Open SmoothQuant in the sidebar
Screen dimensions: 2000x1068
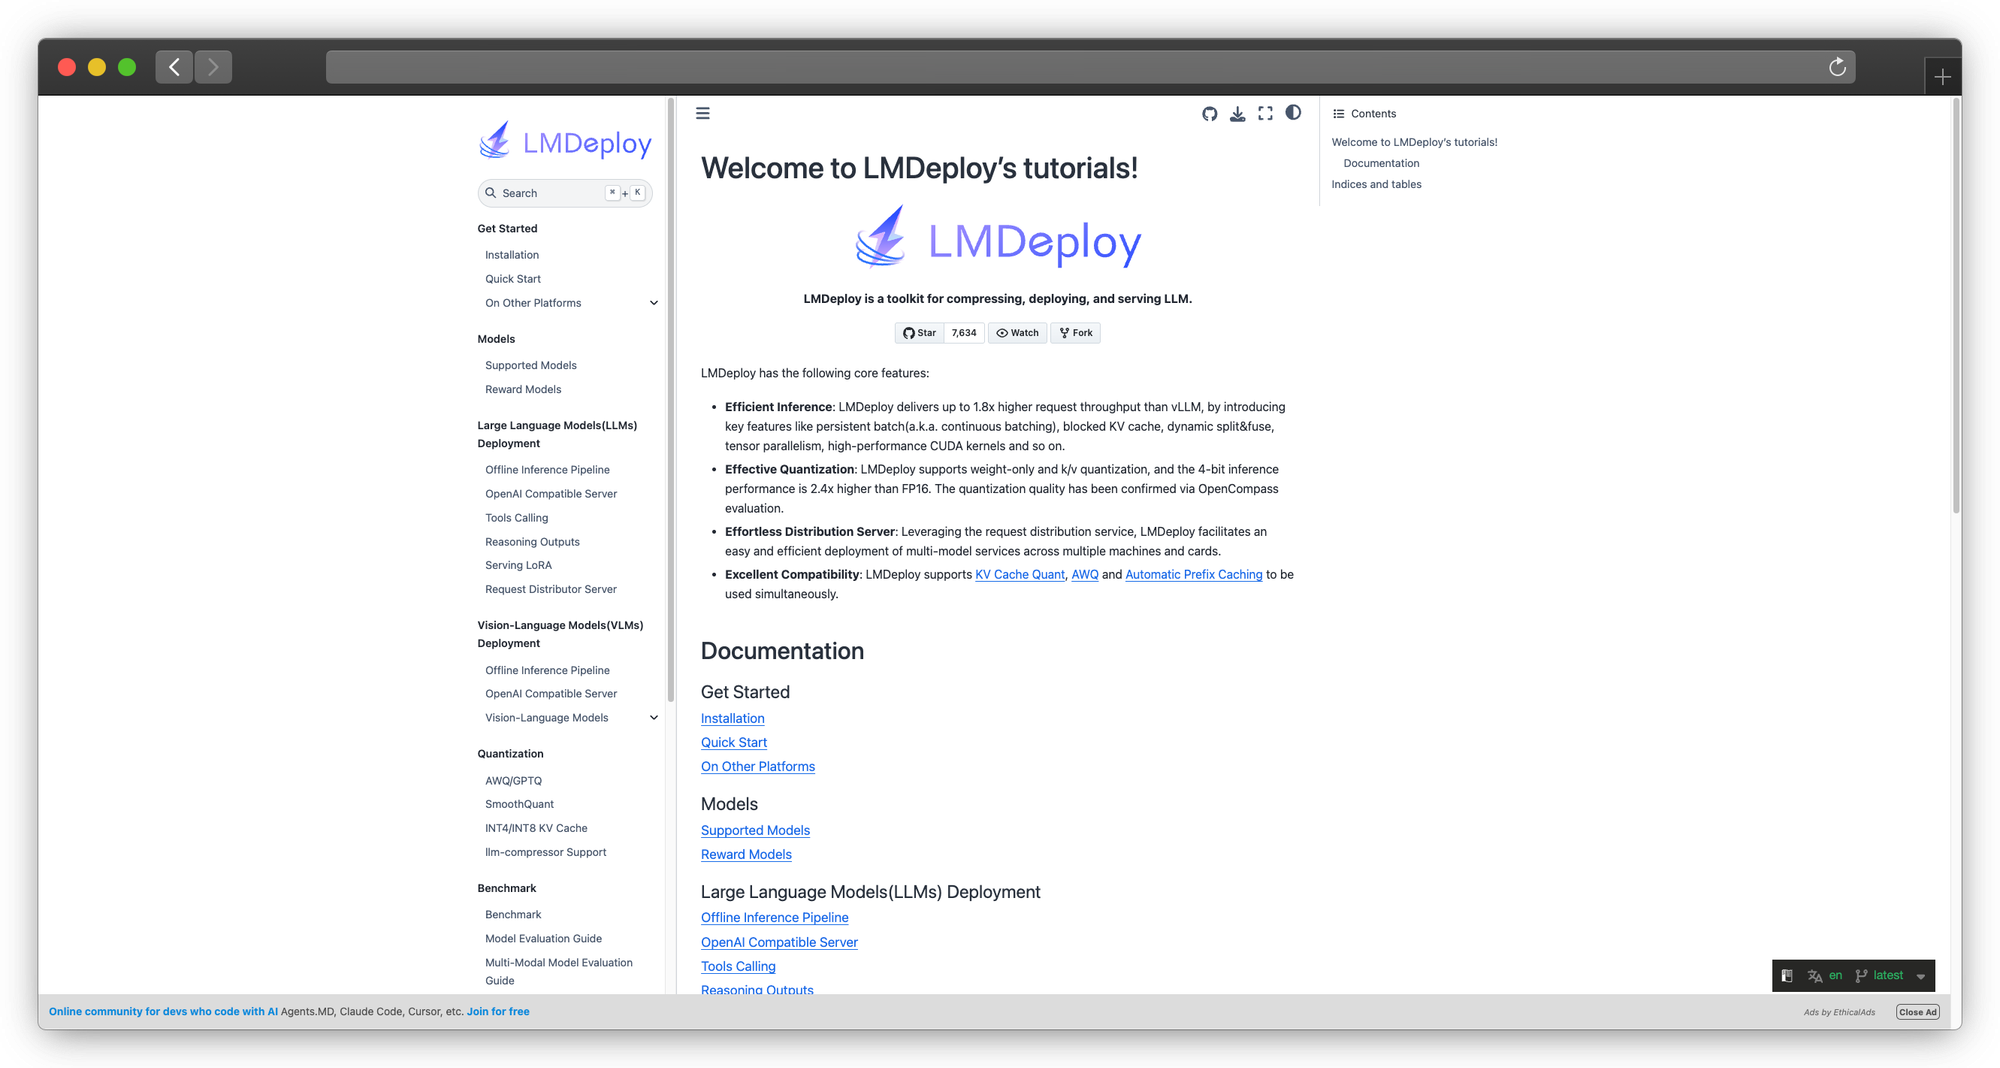pos(520,804)
